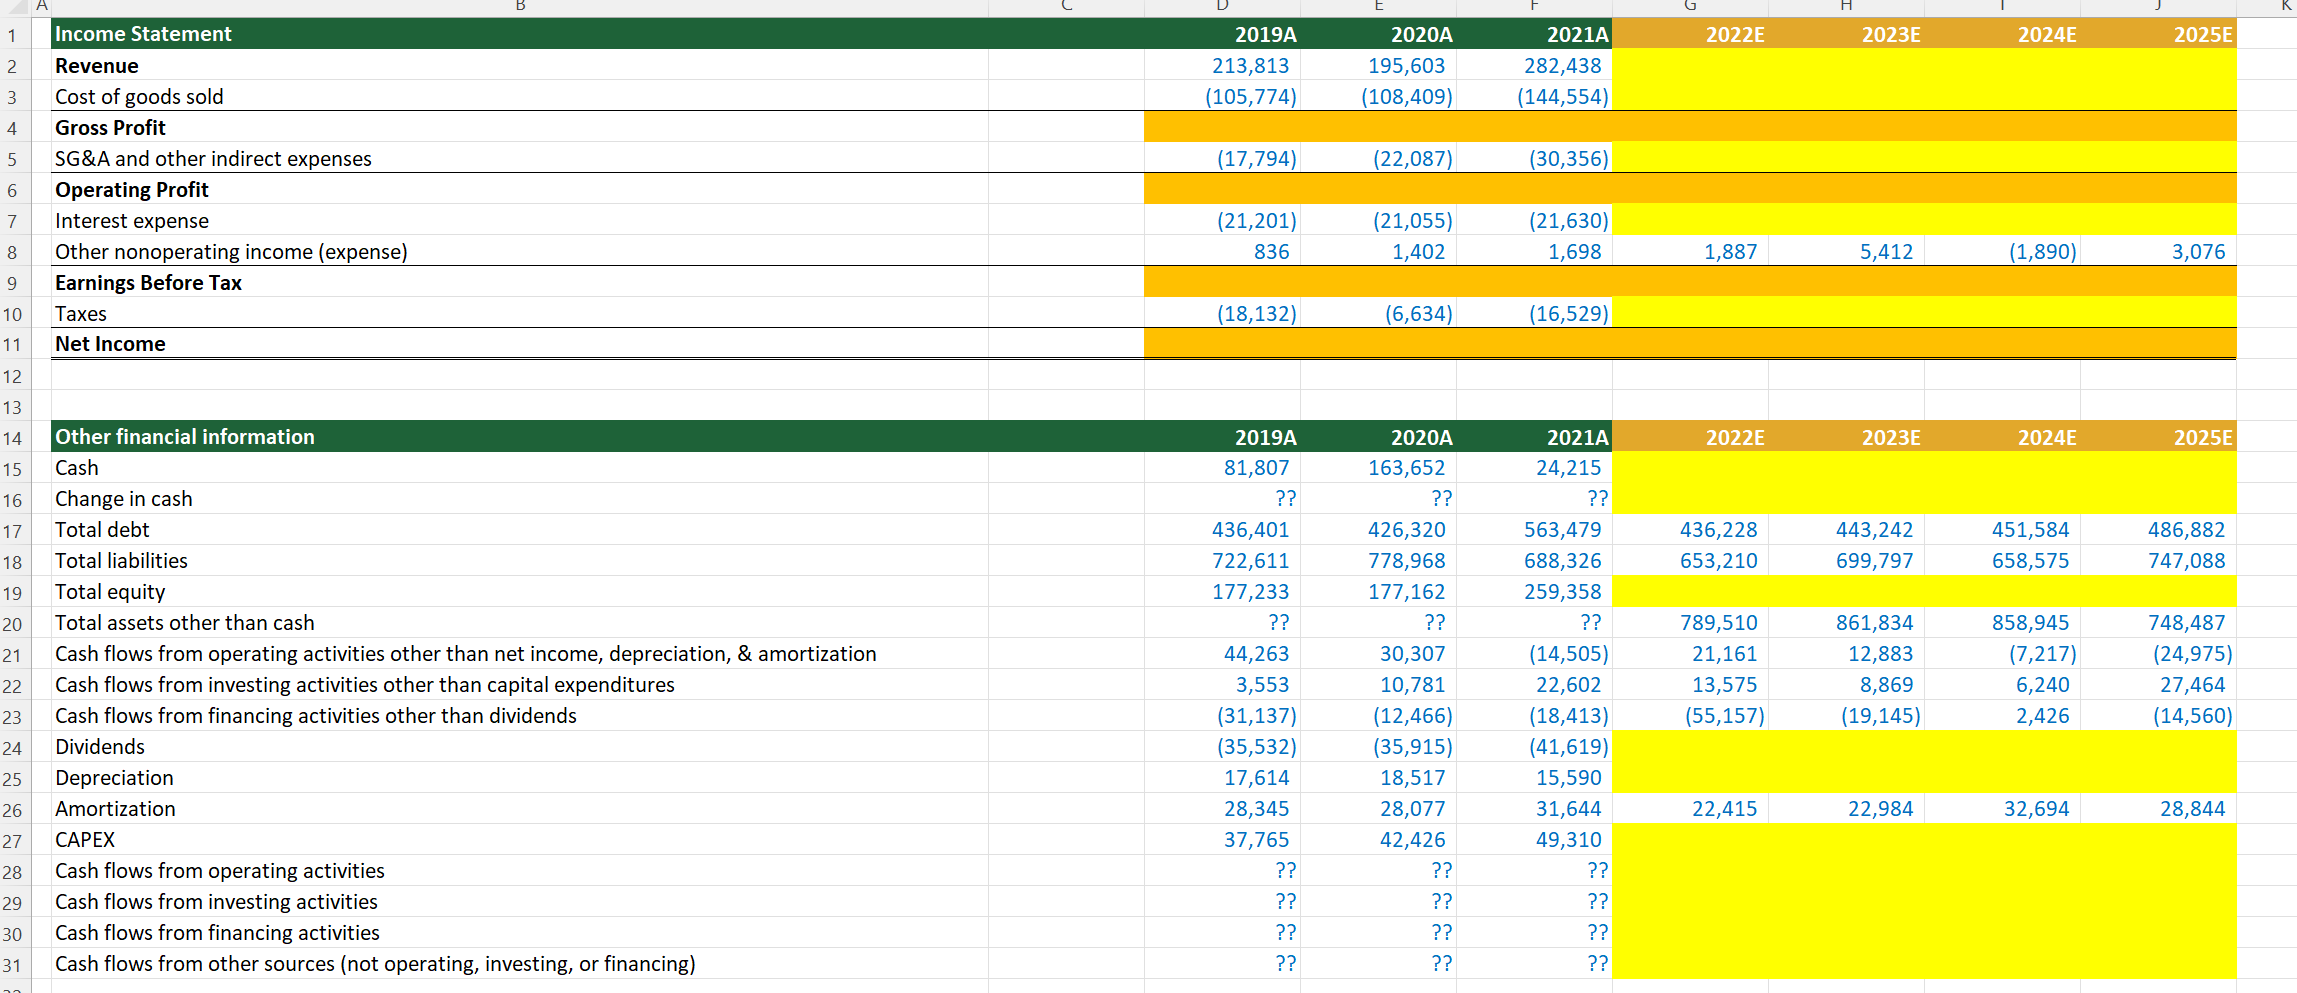This screenshot has height=993, width=2297.
Task: Click the 2023E nonoperating income value 5,412
Action: tap(1886, 252)
